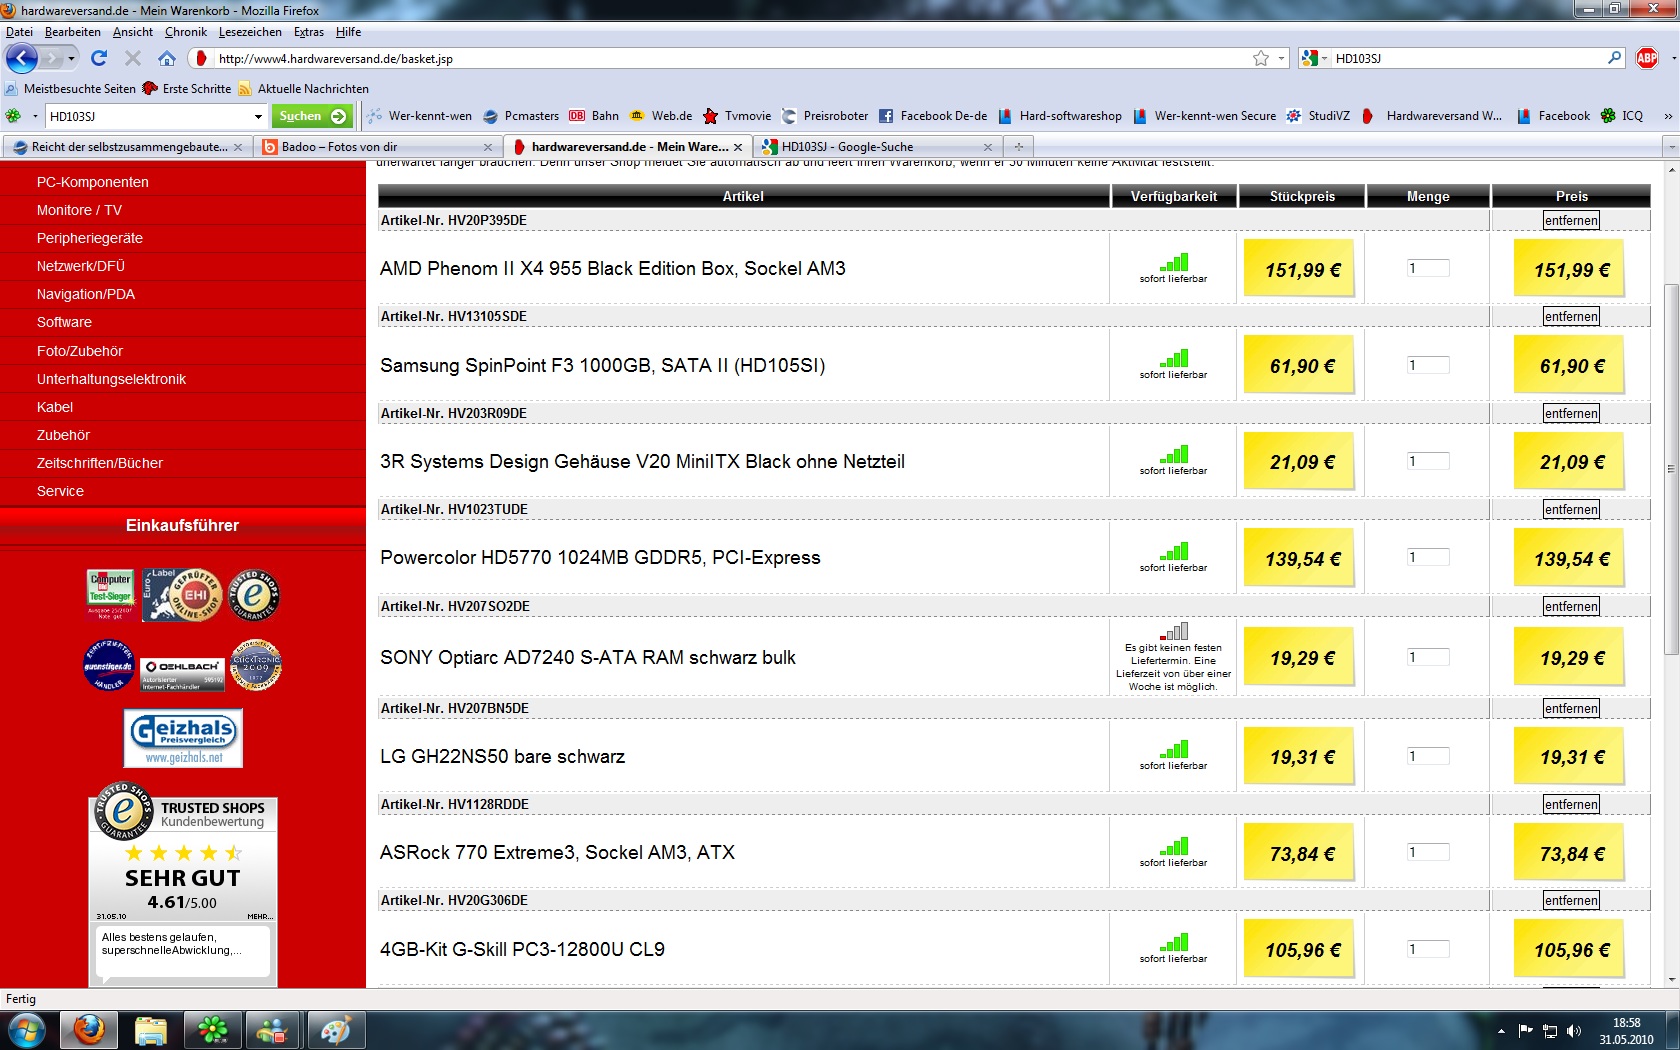Image resolution: width=1680 pixels, height=1050 pixels.
Task: Open the Bahn bookmark
Action: click(x=594, y=116)
